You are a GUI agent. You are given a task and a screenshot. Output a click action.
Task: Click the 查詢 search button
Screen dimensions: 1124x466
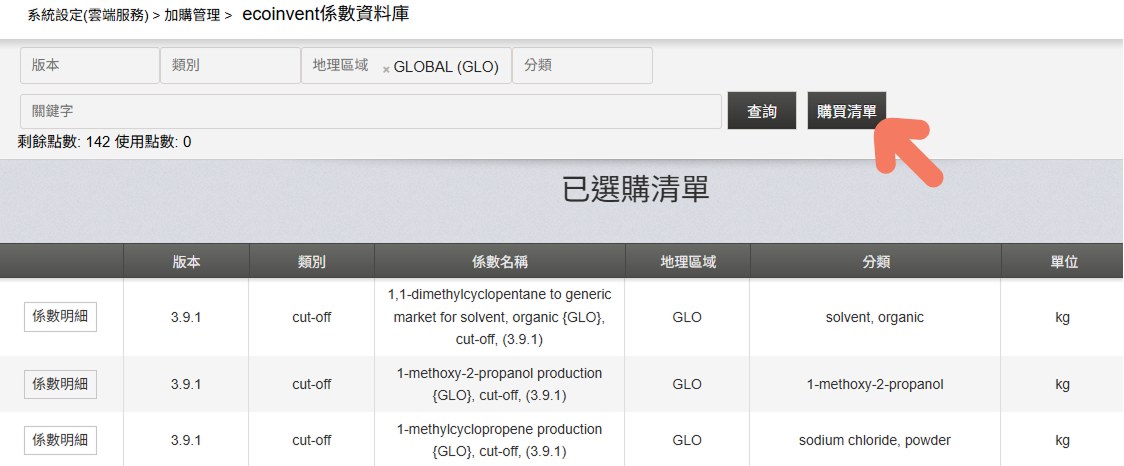click(762, 111)
